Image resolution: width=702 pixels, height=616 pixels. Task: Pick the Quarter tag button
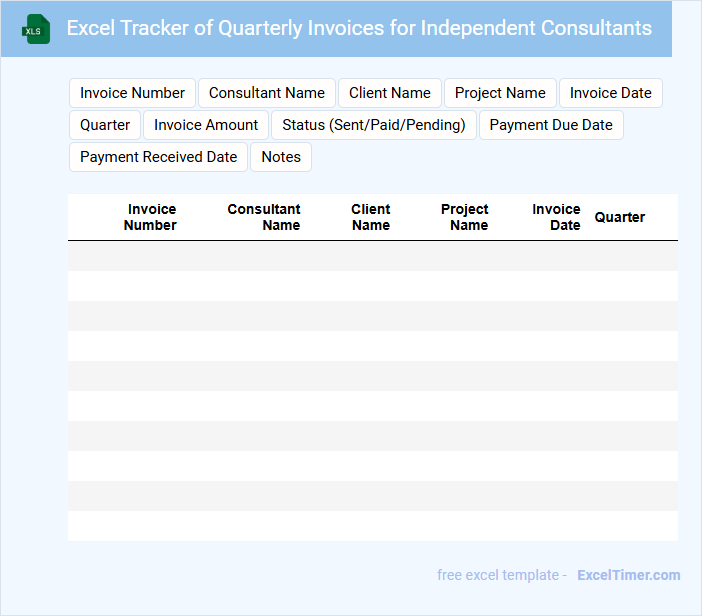pos(105,125)
